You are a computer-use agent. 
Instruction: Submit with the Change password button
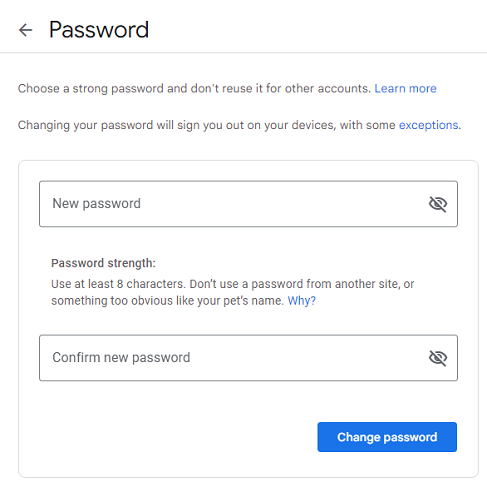coord(387,437)
